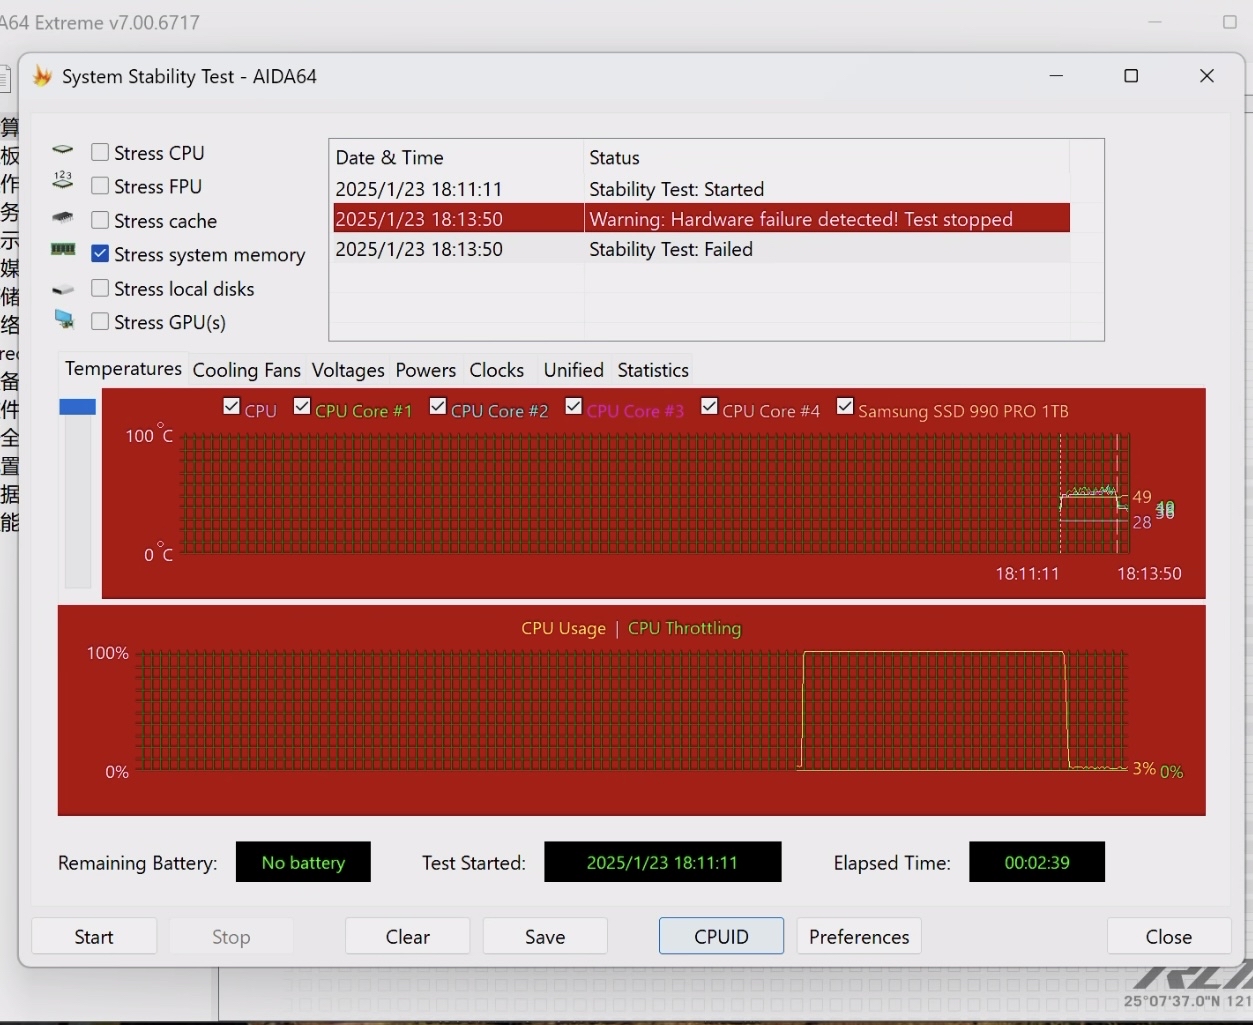Switch to the Cooling Fans tab
Viewport: 1253px width, 1025px height.
[x=246, y=370]
